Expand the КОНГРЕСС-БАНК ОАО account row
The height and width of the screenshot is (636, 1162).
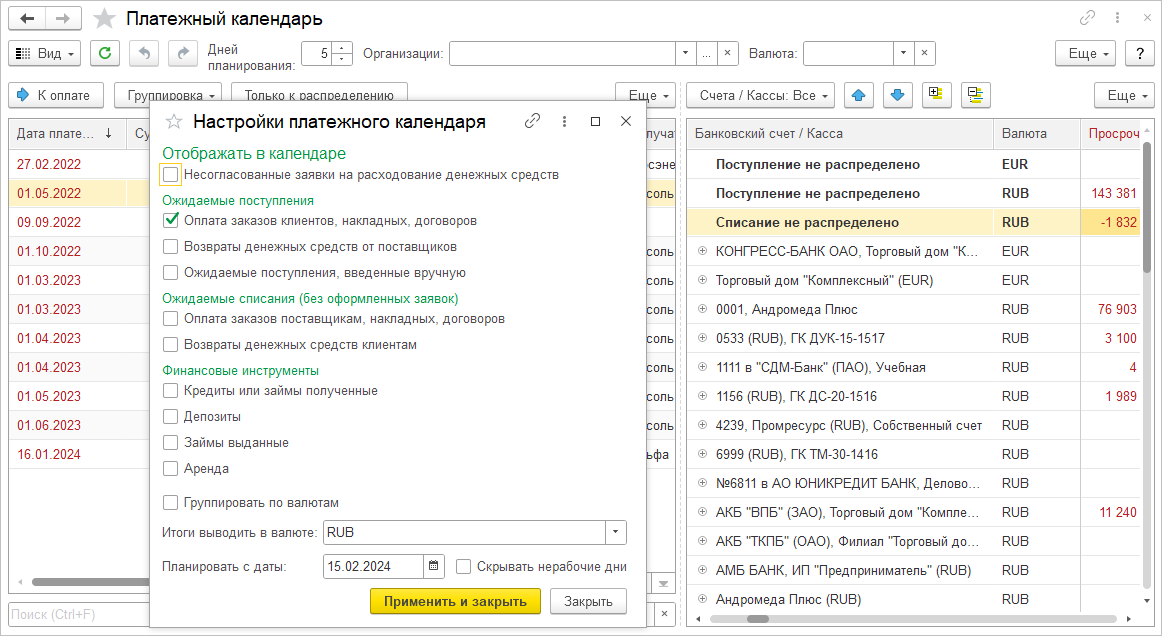pyautogui.click(x=702, y=252)
